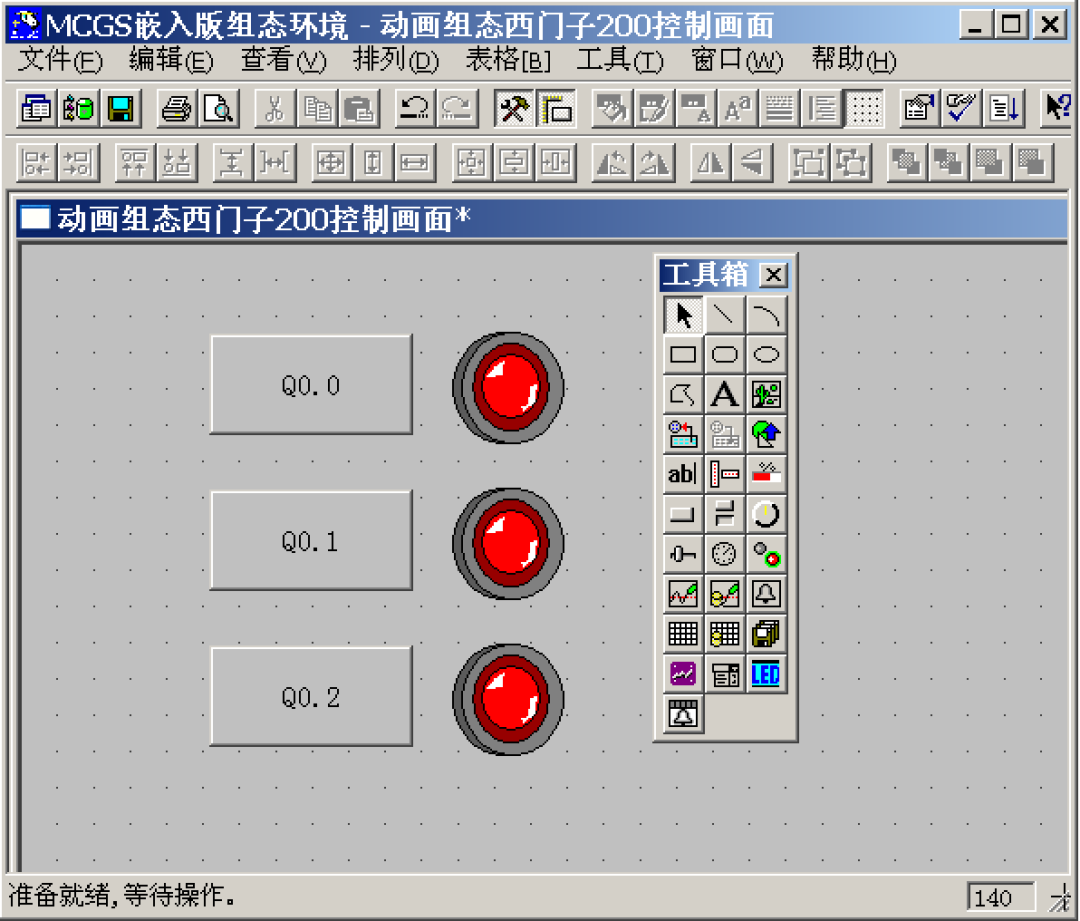Select the Q0.1 button on canvas
Image resolution: width=1080 pixels, height=921 pixels.
[311, 540]
